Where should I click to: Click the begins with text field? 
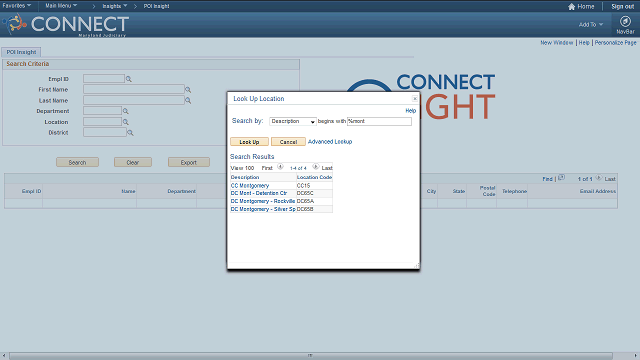pos(379,121)
